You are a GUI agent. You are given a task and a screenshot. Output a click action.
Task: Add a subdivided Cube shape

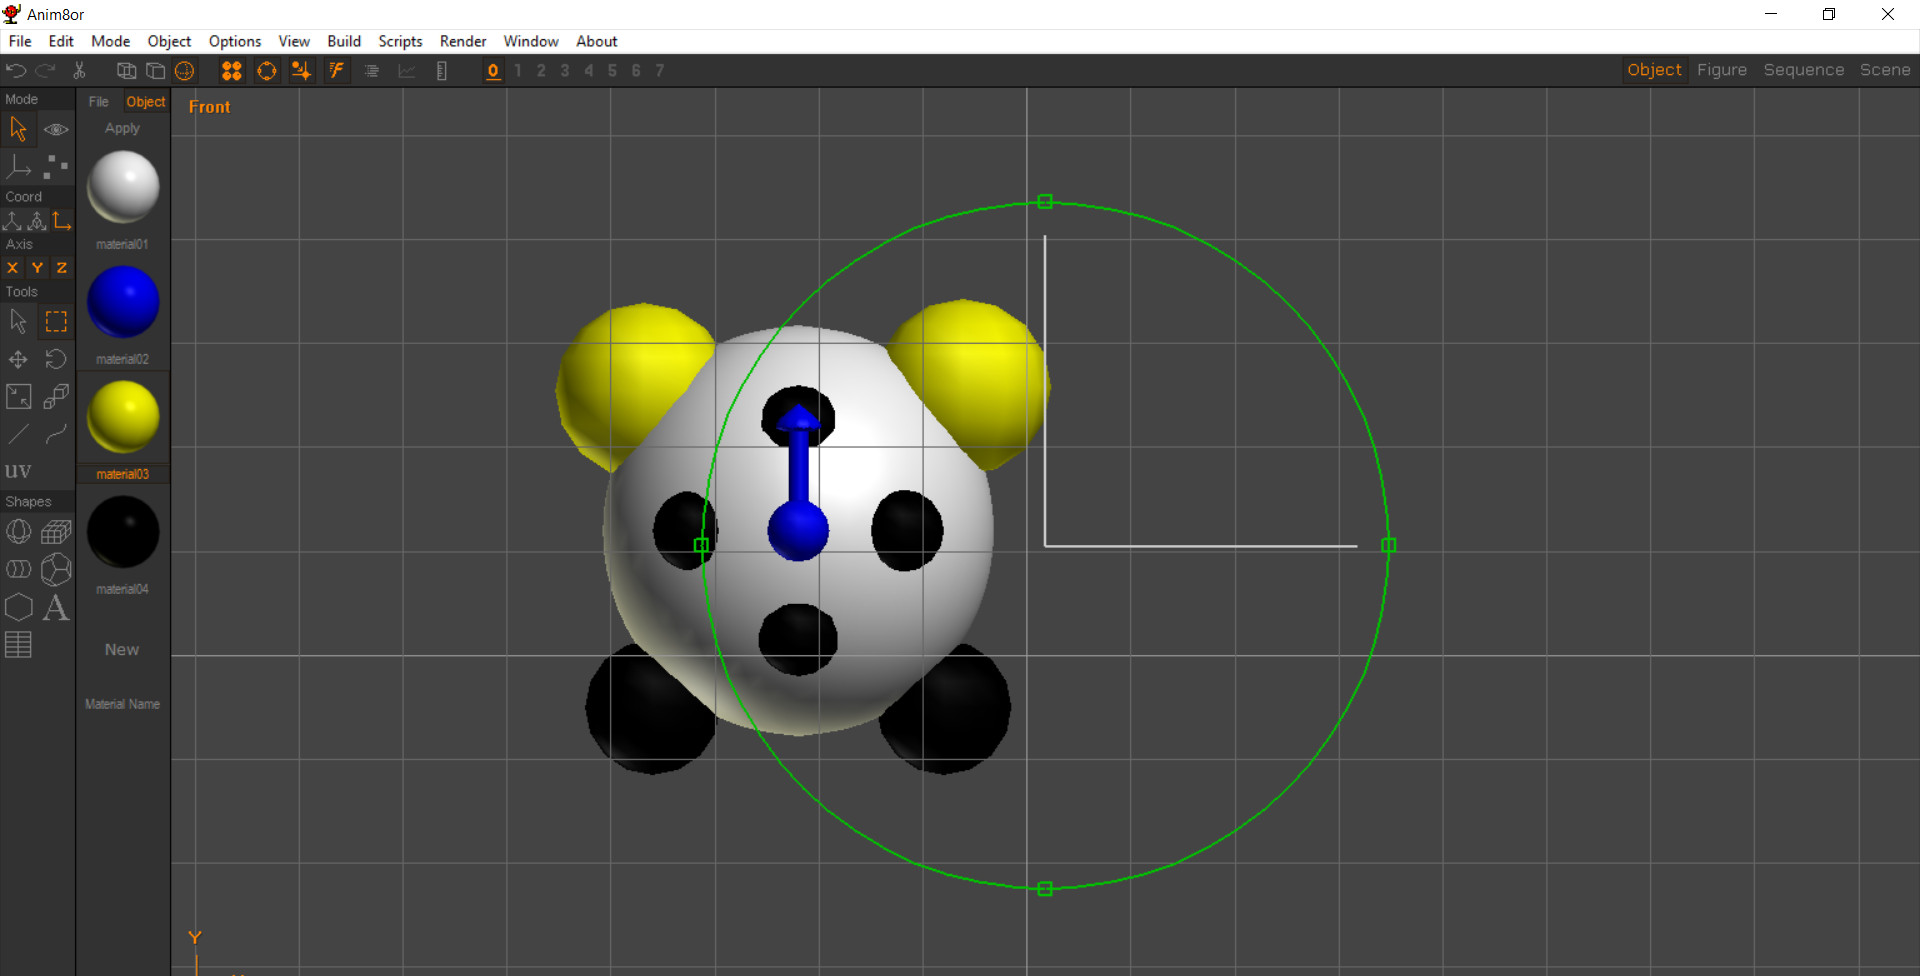(x=56, y=532)
